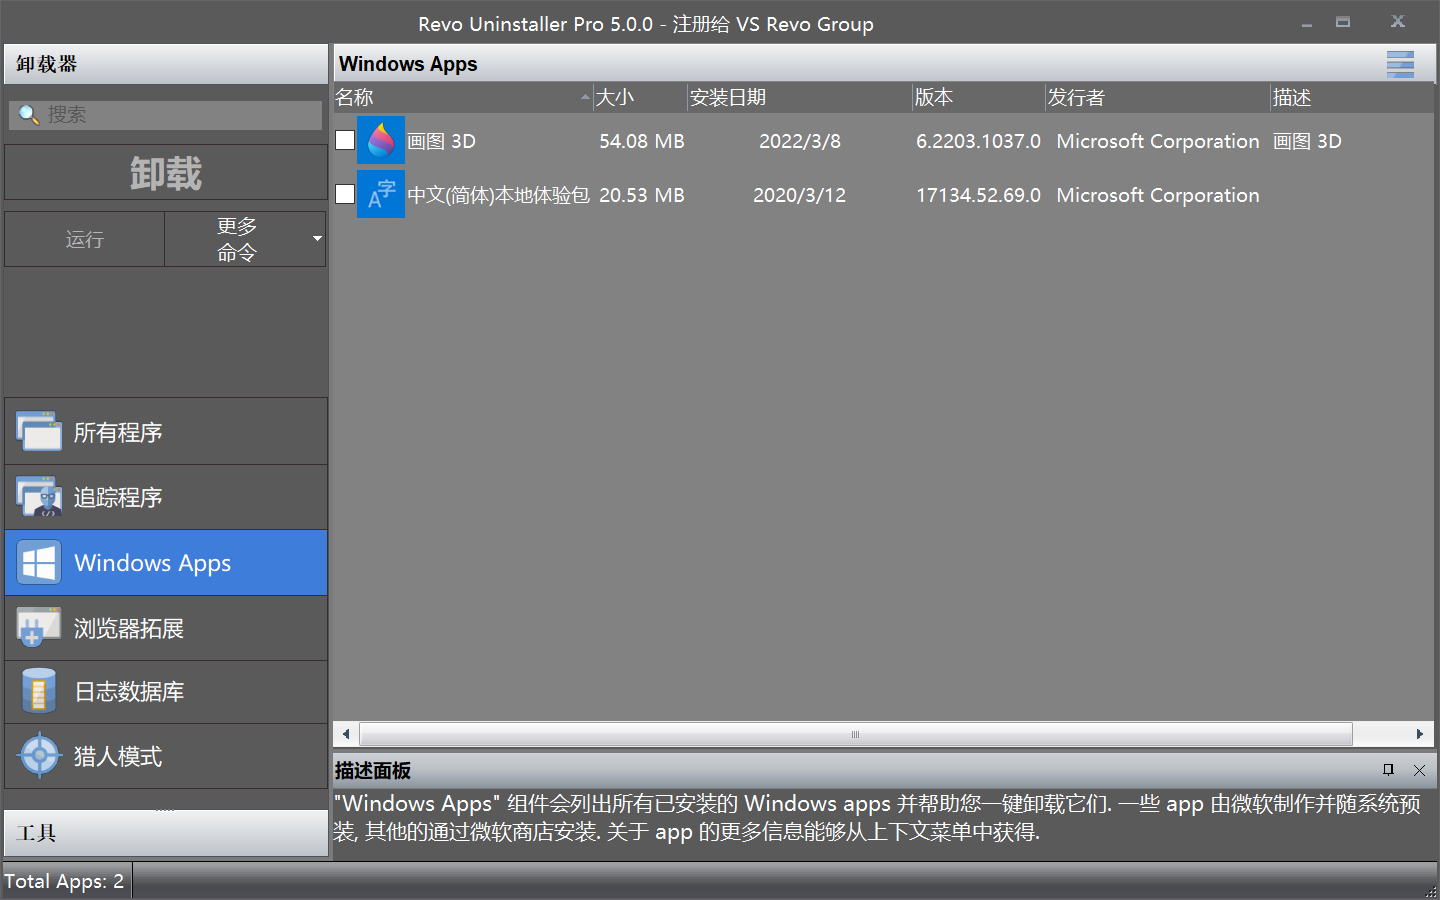Viewport: 1440px width, 900px height.
Task: Click the Windows Apps logo icon
Action: click(39, 563)
